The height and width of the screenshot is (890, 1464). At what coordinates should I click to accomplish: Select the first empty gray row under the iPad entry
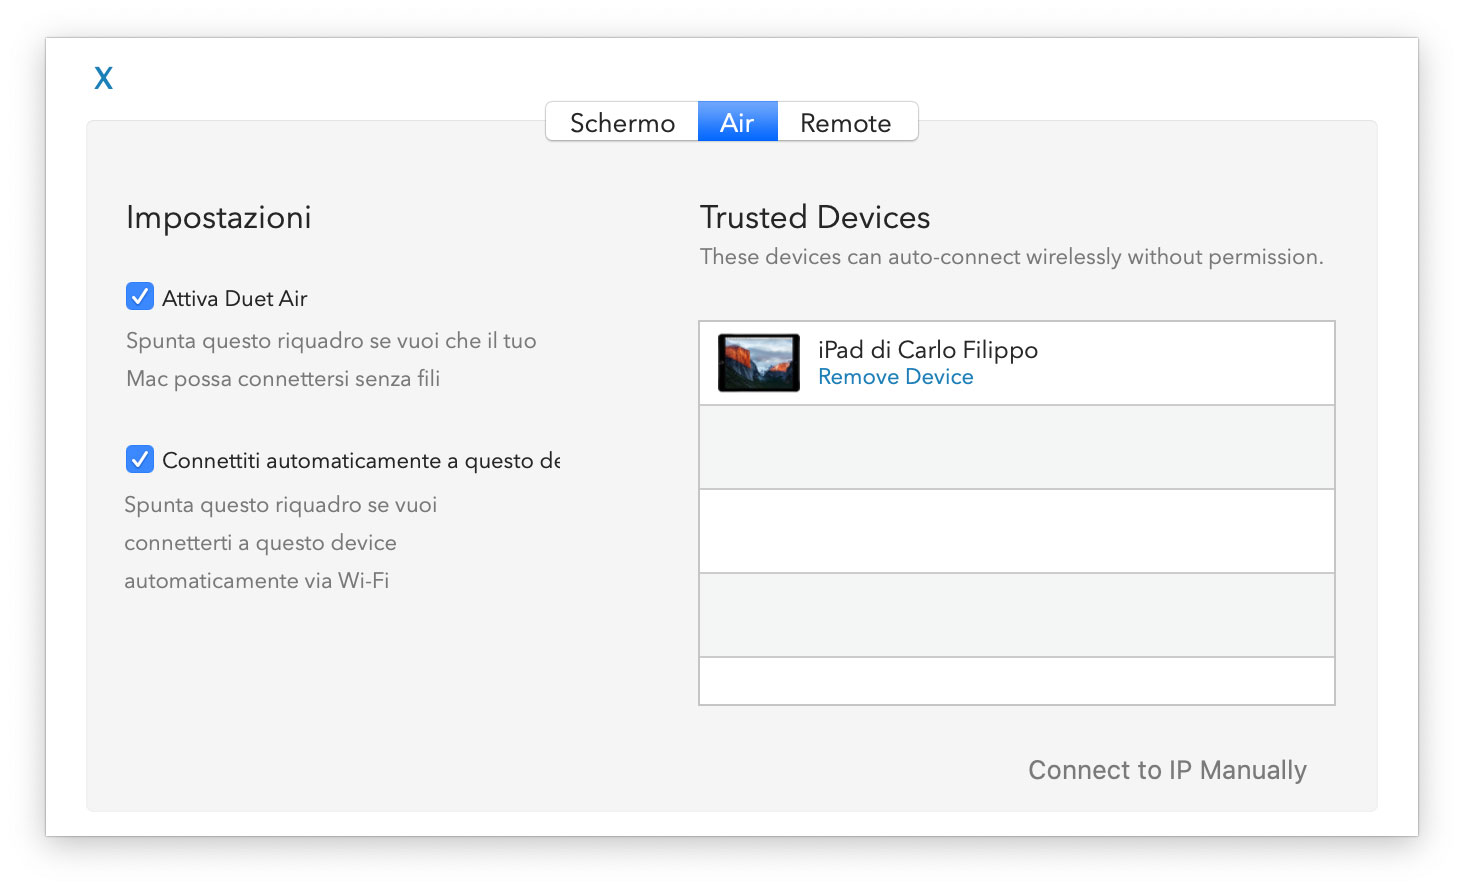[1017, 447]
